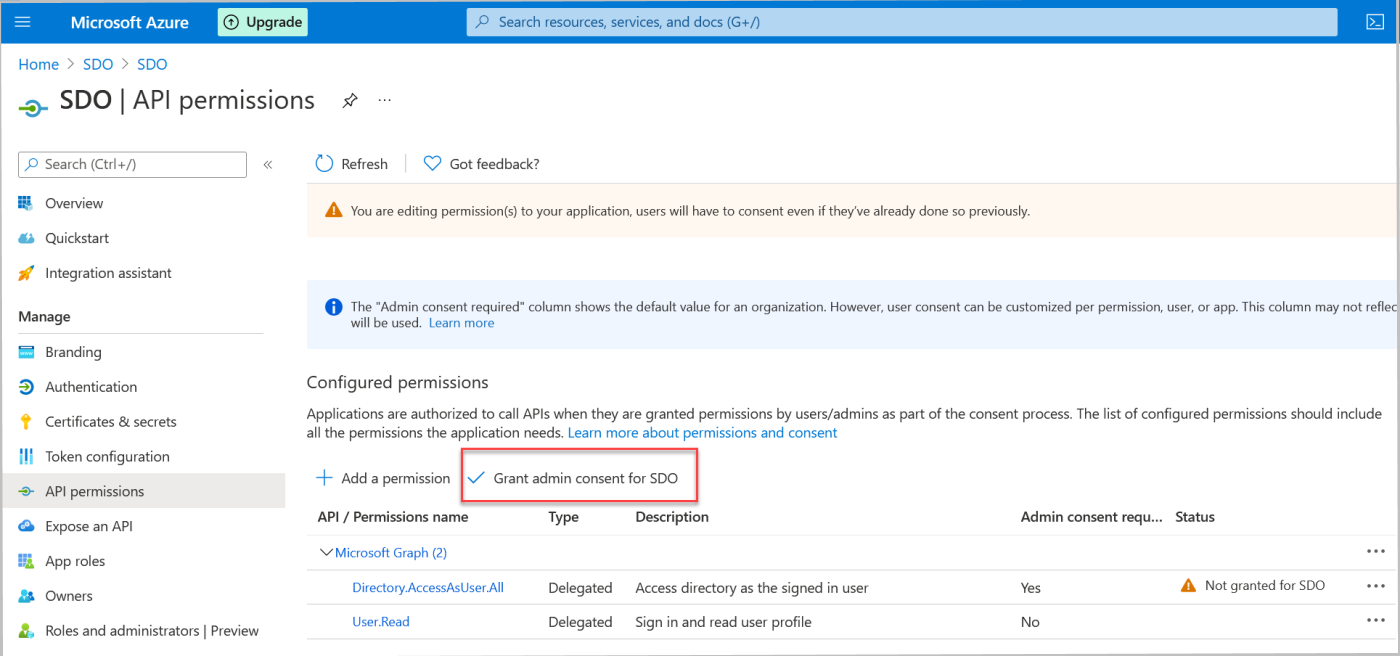Click the Status column header
This screenshot has height=656, width=1400.
1195,517
